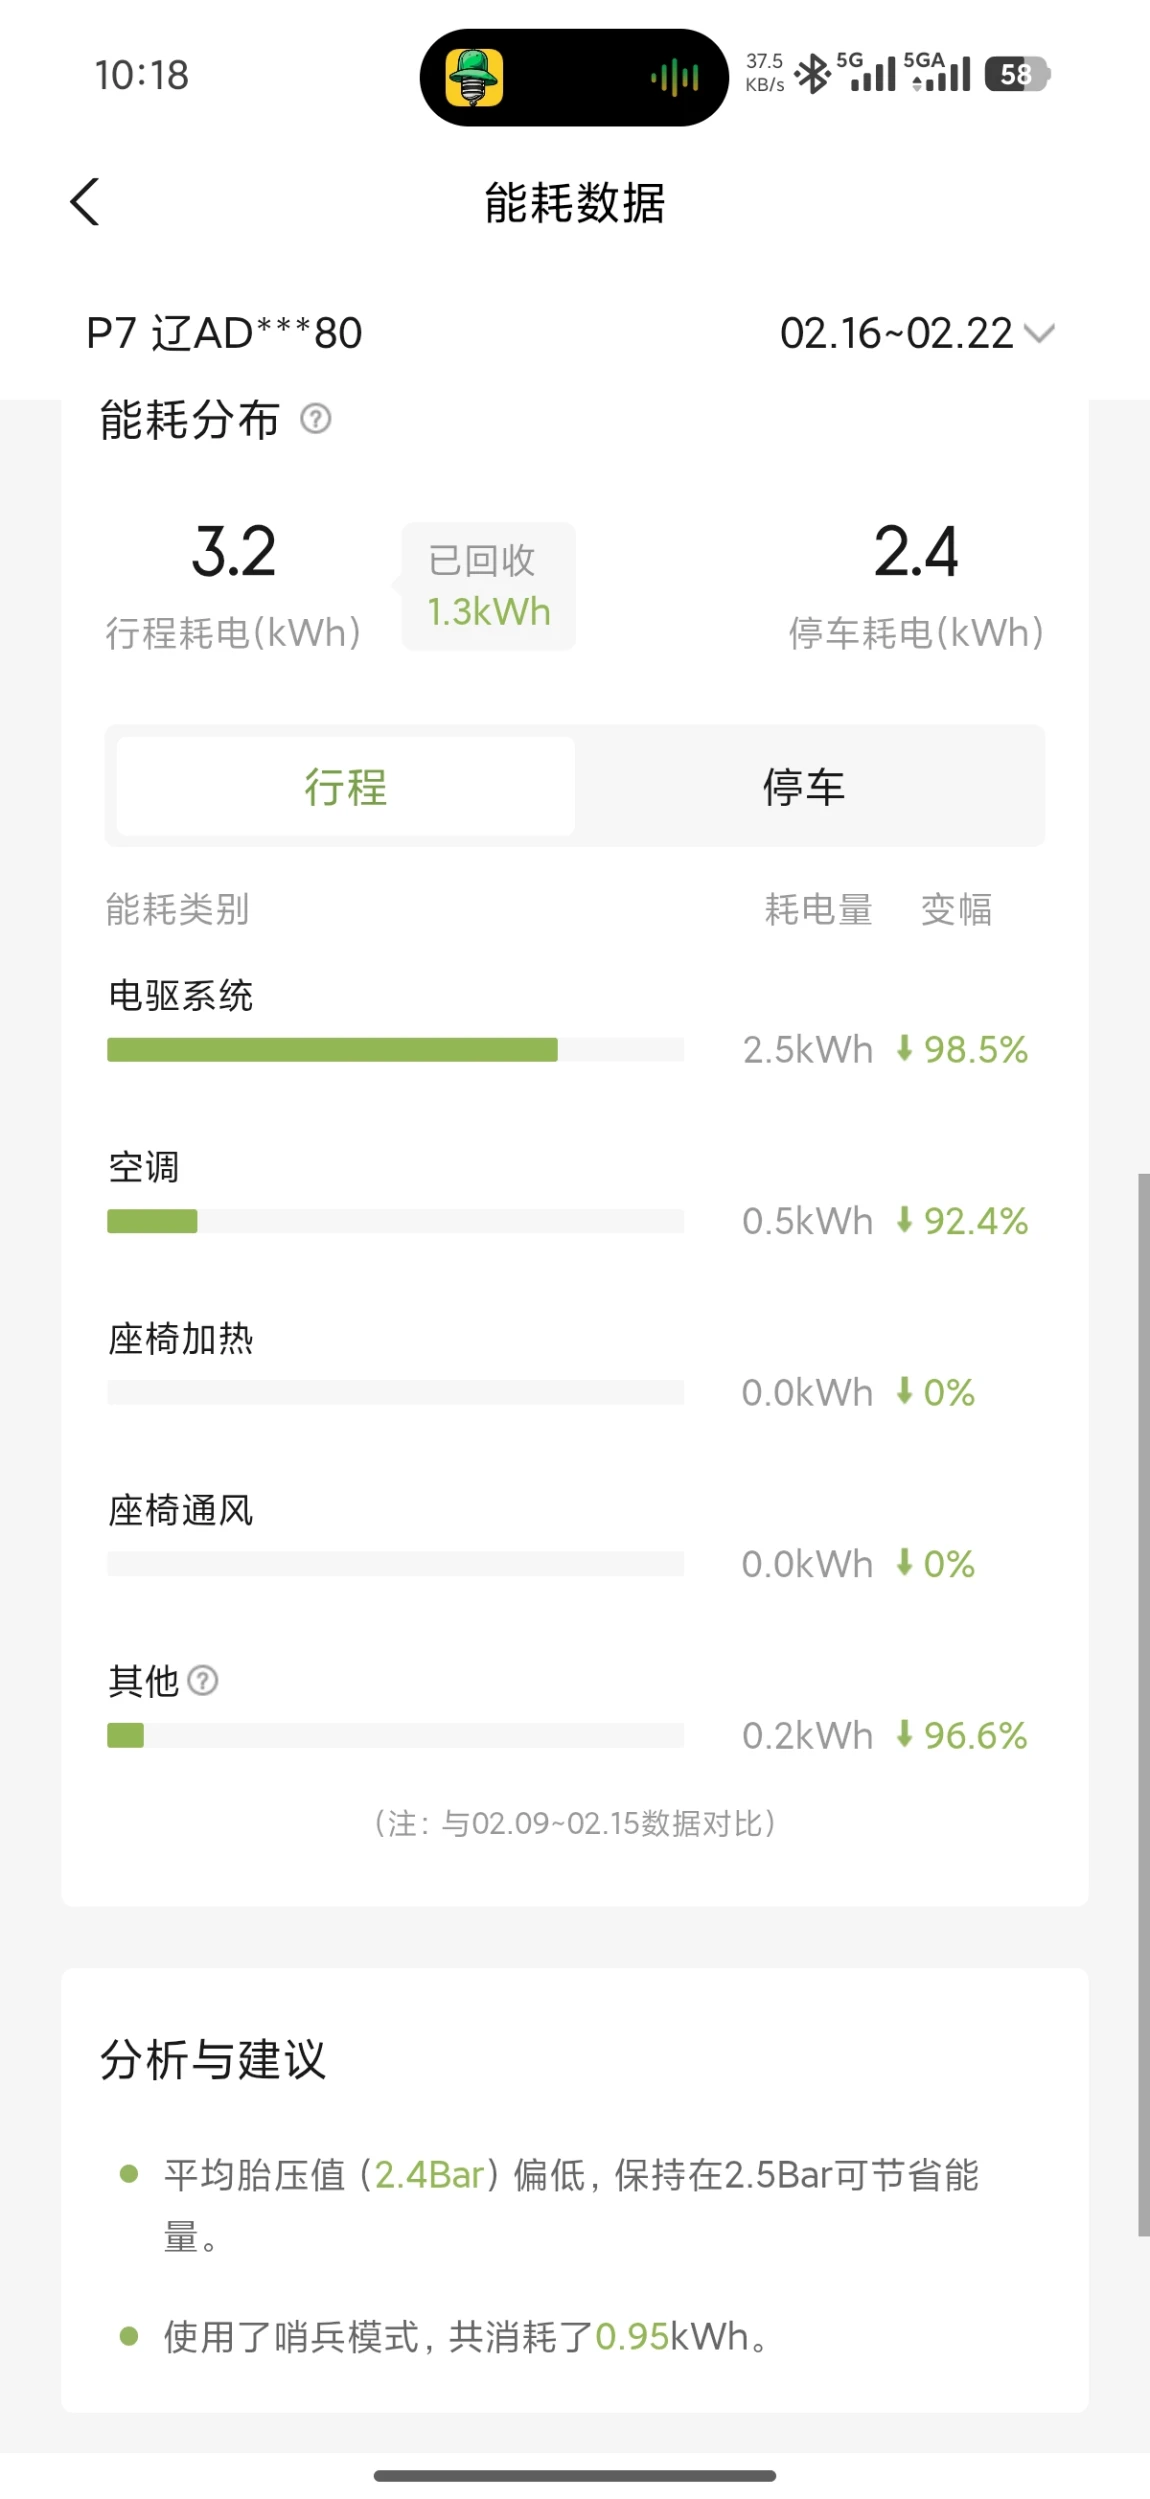The height and width of the screenshot is (2499, 1150).
Task: Tap the 行程耗电 3.2 kWh value
Action: pyautogui.click(x=233, y=551)
